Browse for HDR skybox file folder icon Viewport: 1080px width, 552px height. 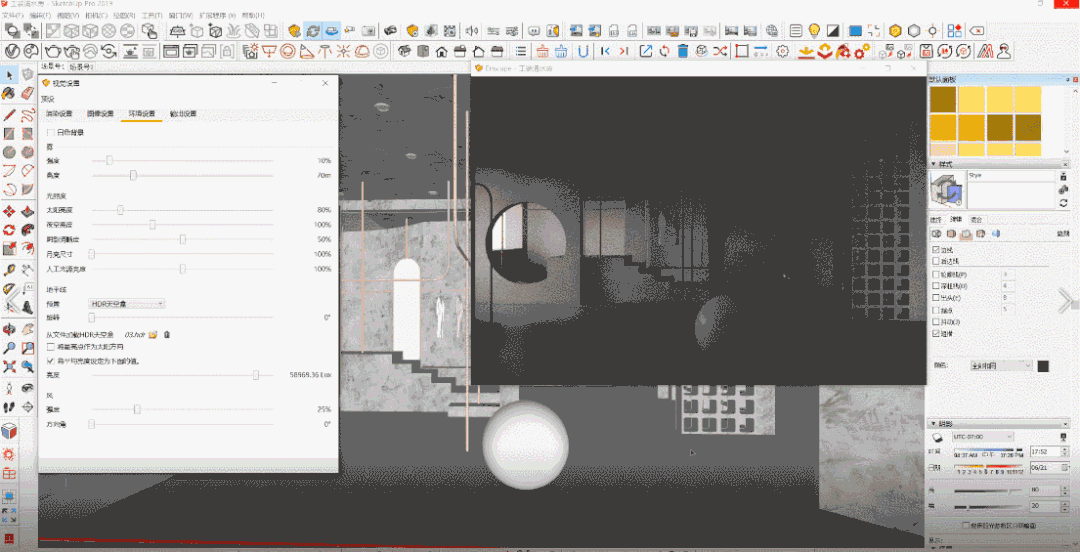tap(153, 334)
